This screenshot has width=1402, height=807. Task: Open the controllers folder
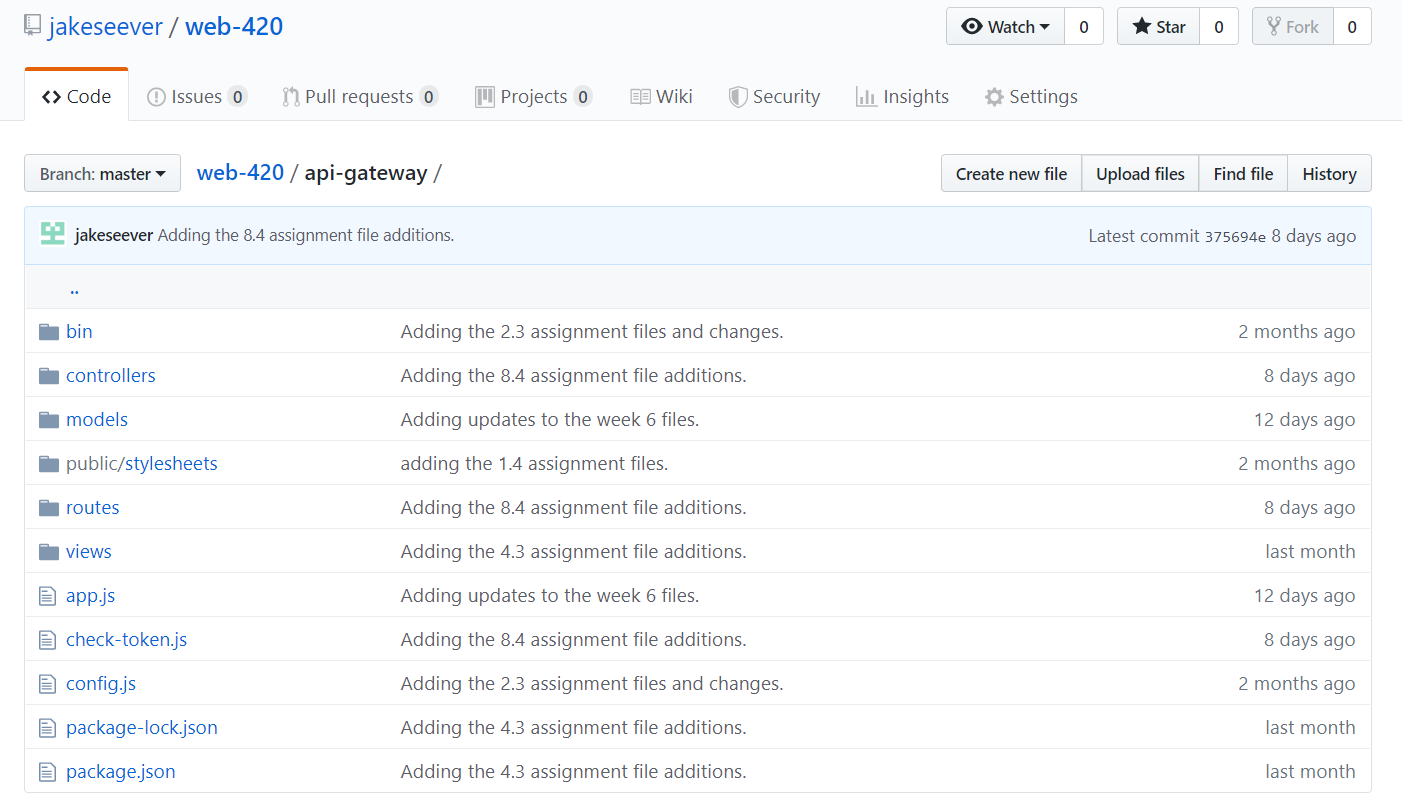[x=111, y=375]
